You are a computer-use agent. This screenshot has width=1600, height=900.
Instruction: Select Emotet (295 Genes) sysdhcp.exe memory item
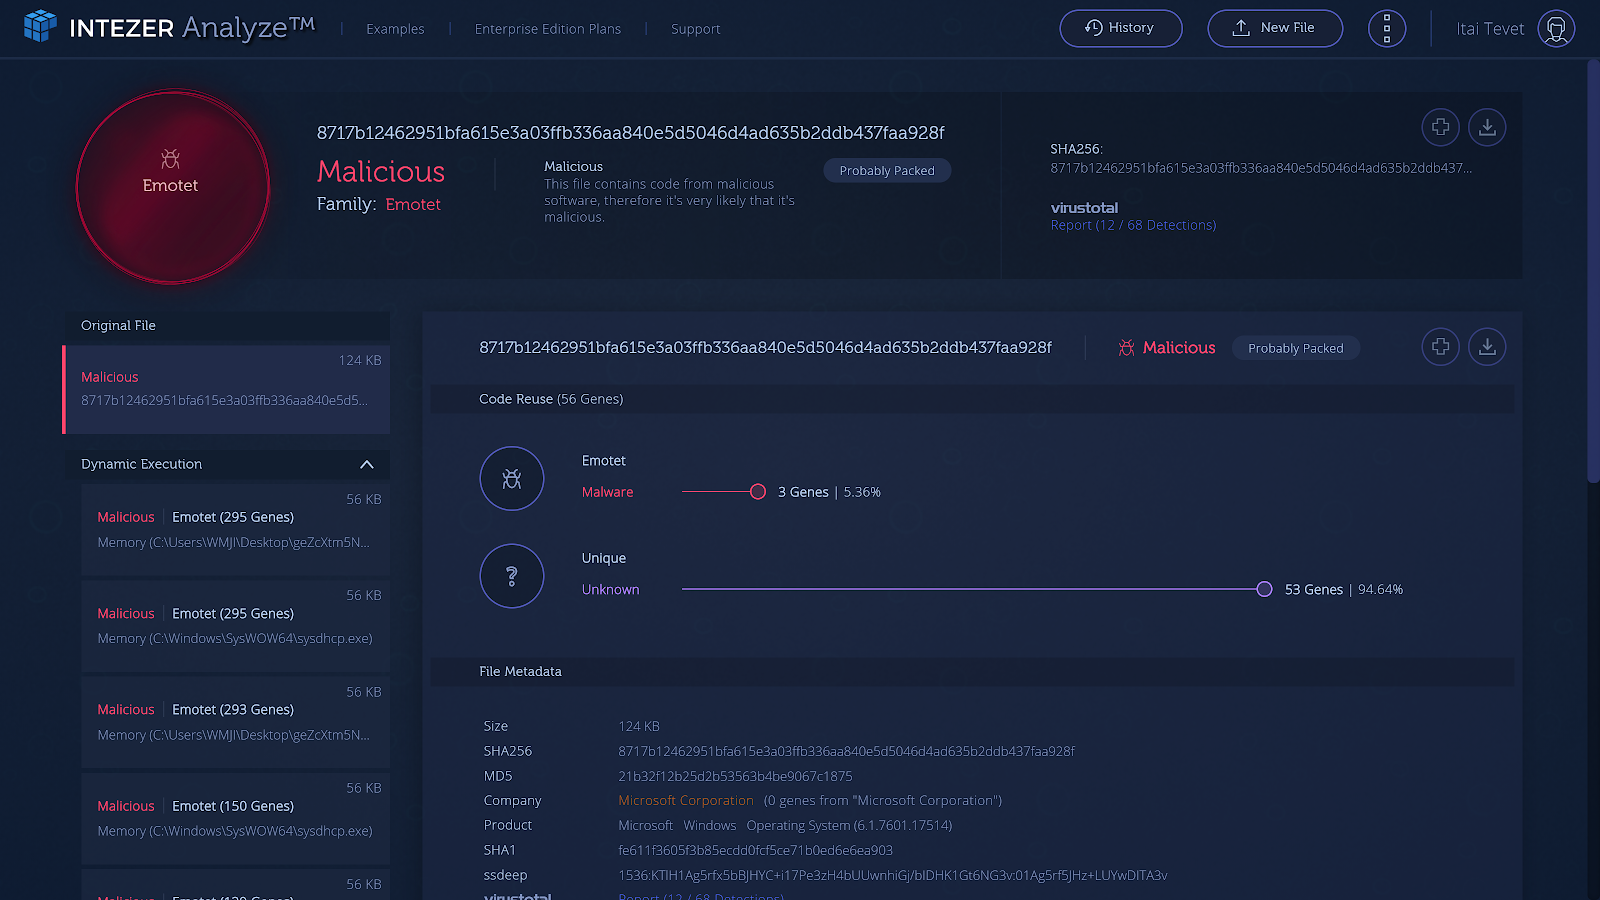coord(236,626)
